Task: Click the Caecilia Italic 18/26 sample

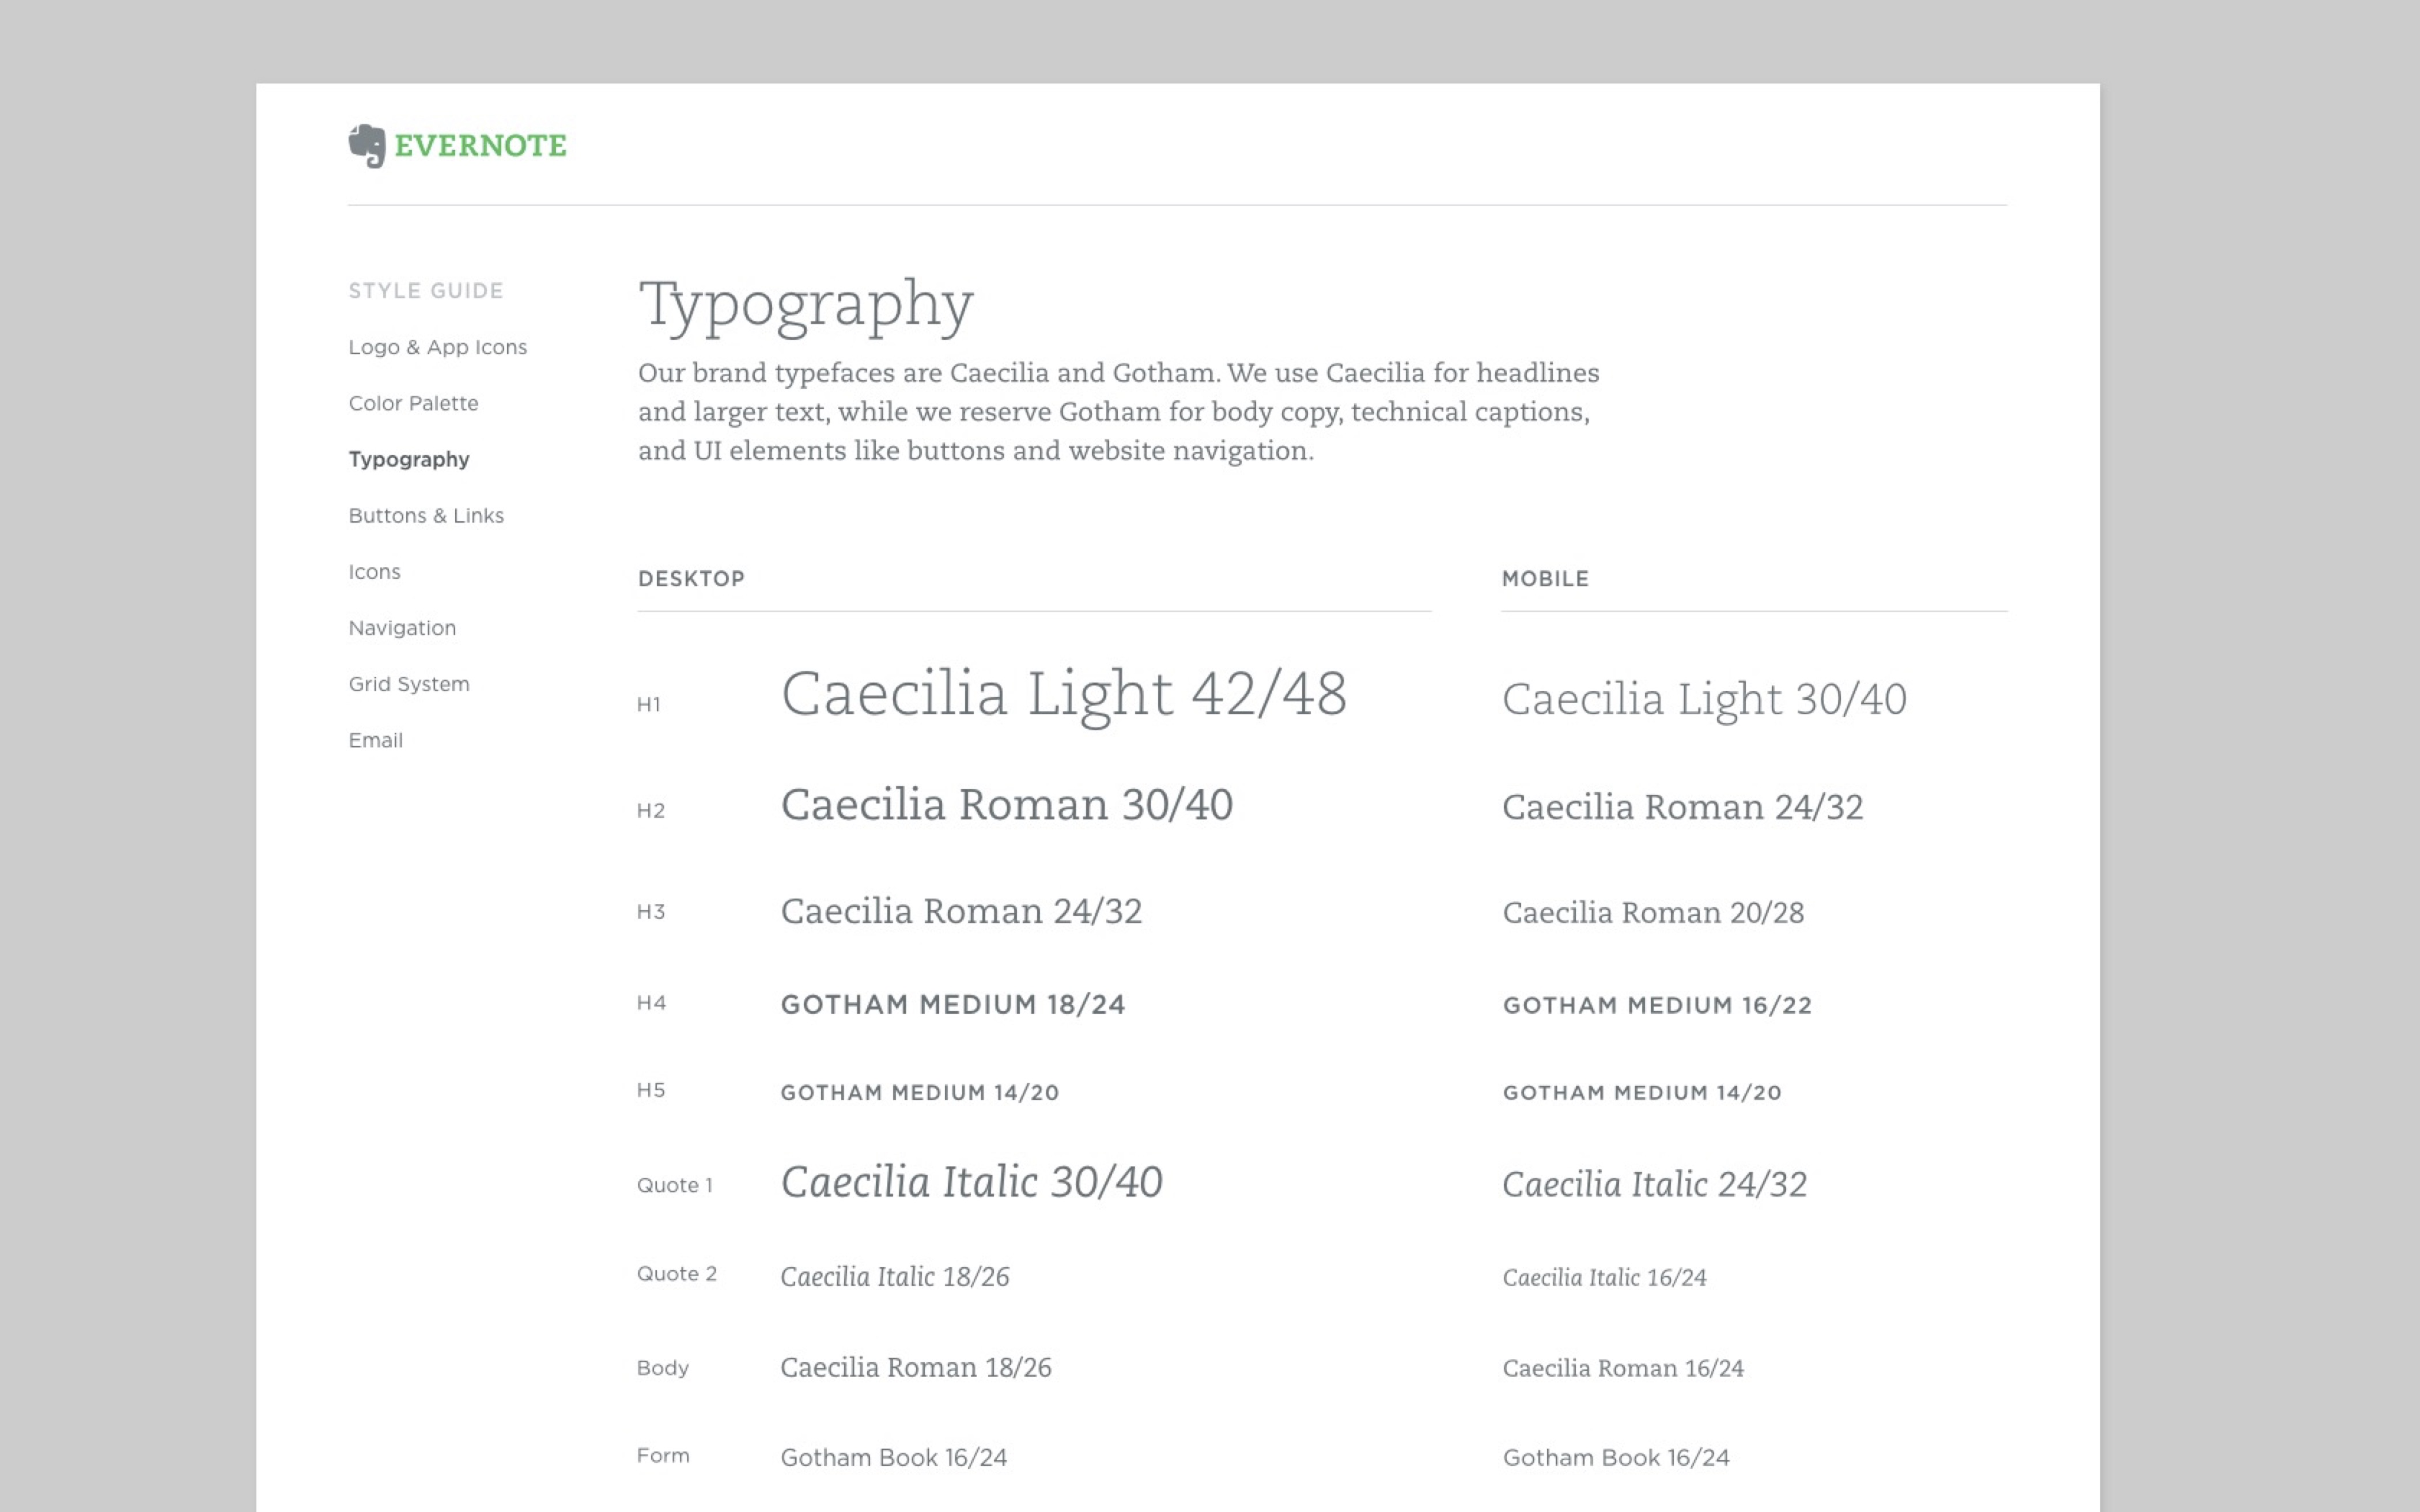Action: point(895,1277)
